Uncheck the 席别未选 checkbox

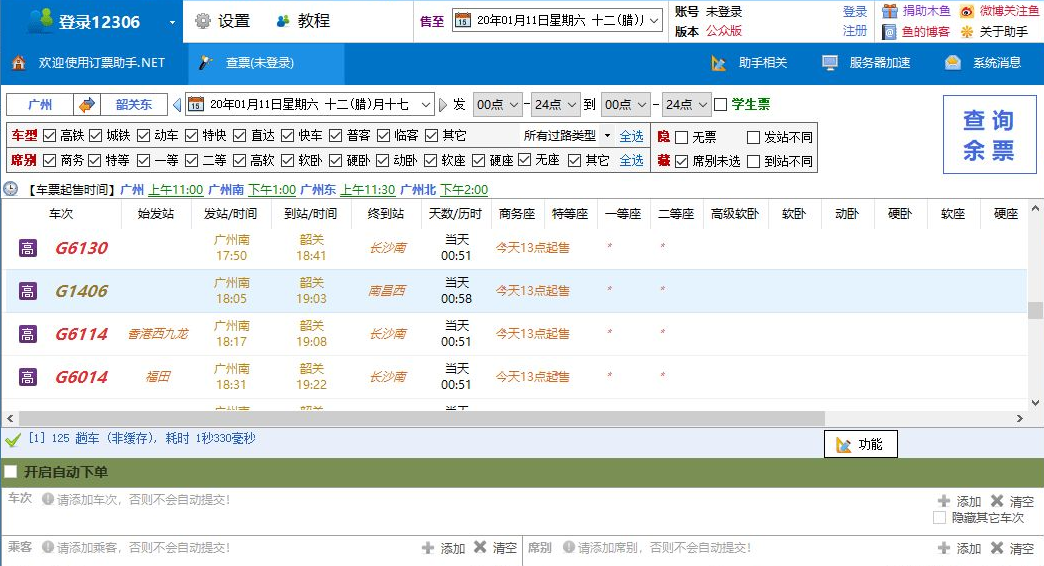tap(681, 161)
